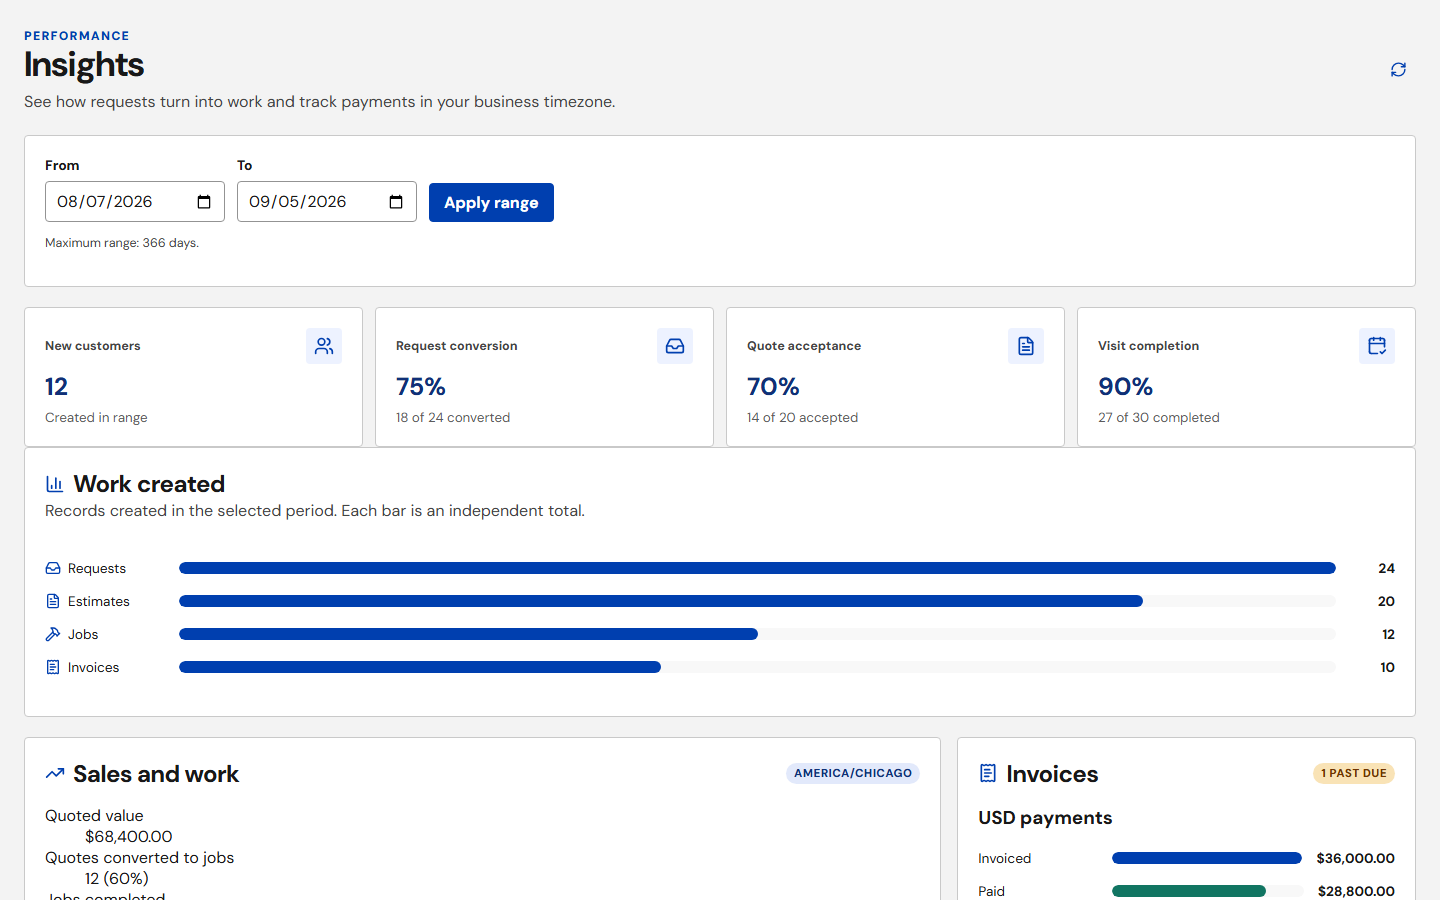Click the Quoted value amount $68,400.00

click(x=128, y=836)
